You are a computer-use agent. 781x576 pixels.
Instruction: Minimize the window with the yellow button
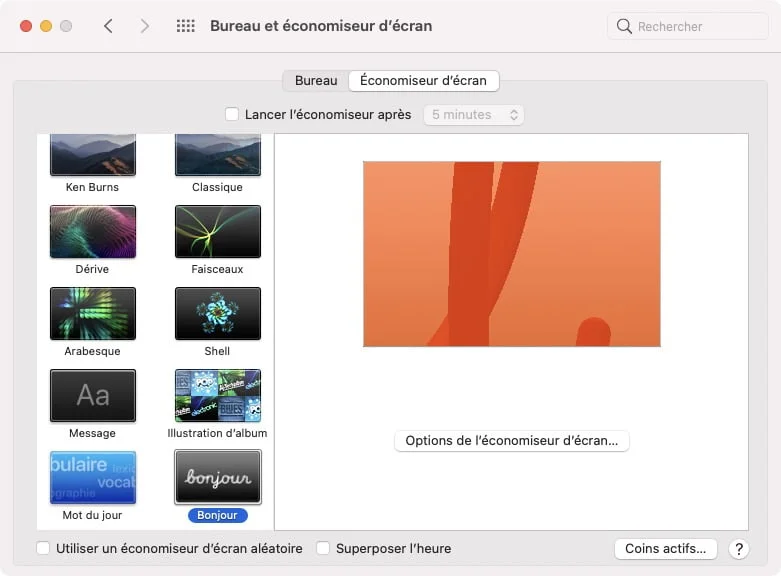tap(46, 26)
